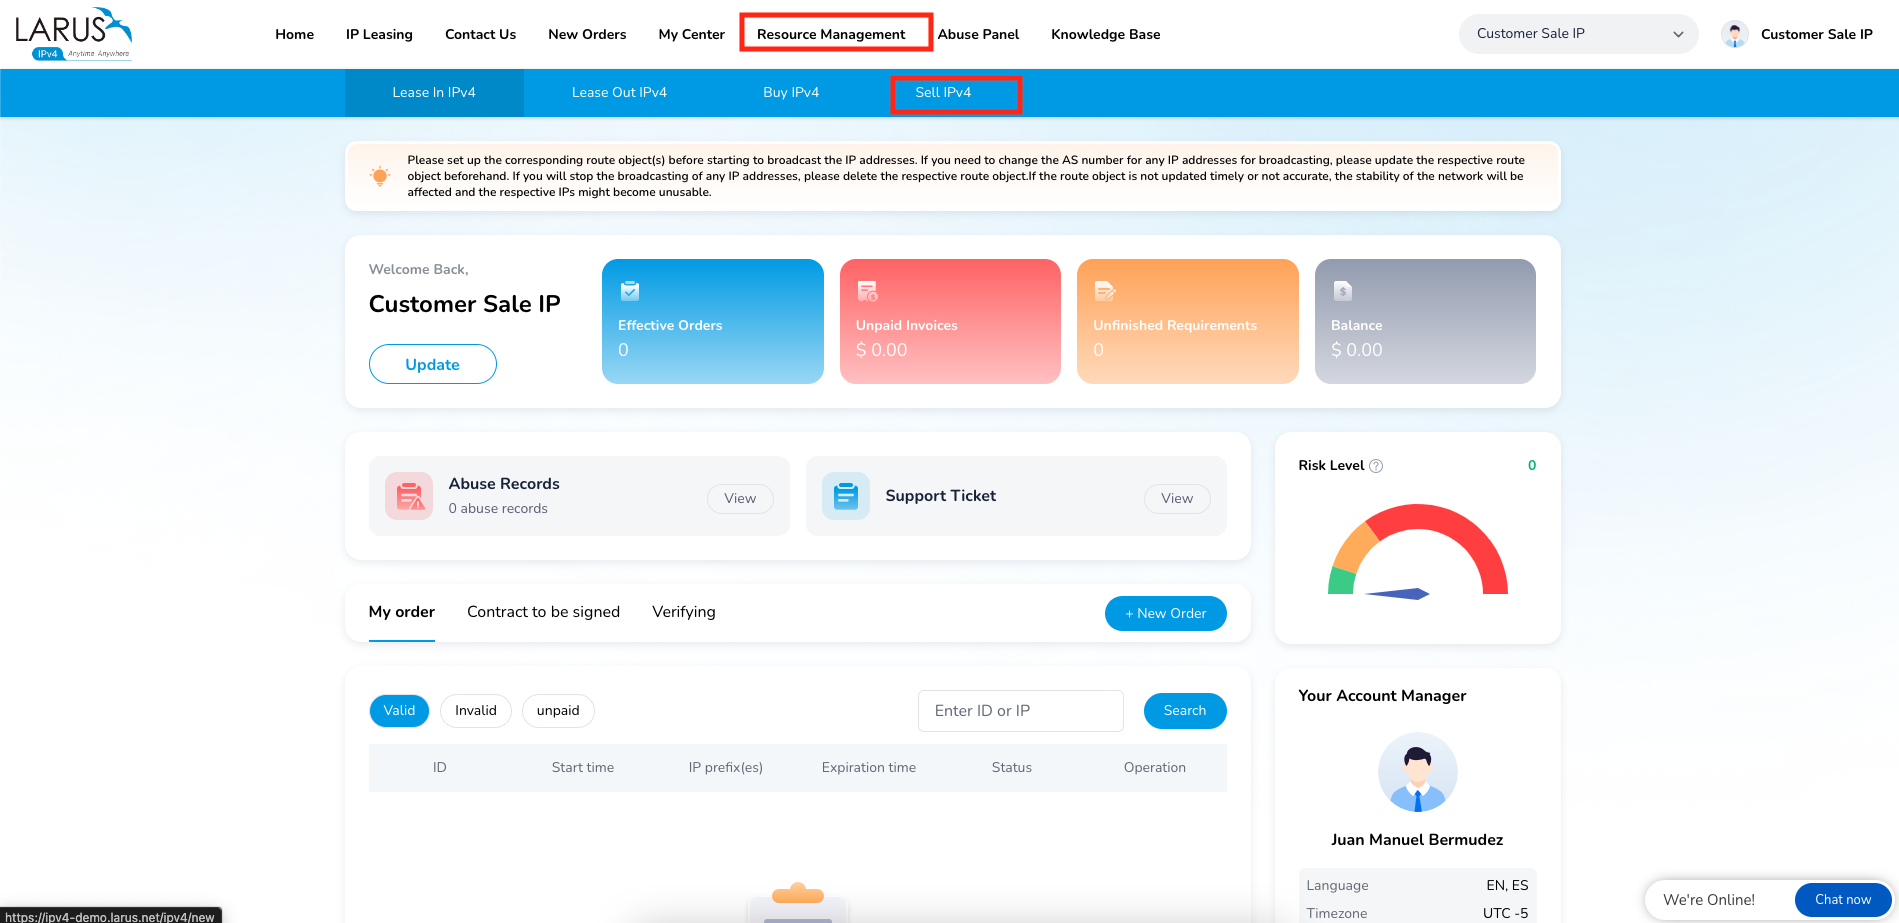
Task: Click the Effective Orders card
Action: click(x=713, y=322)
